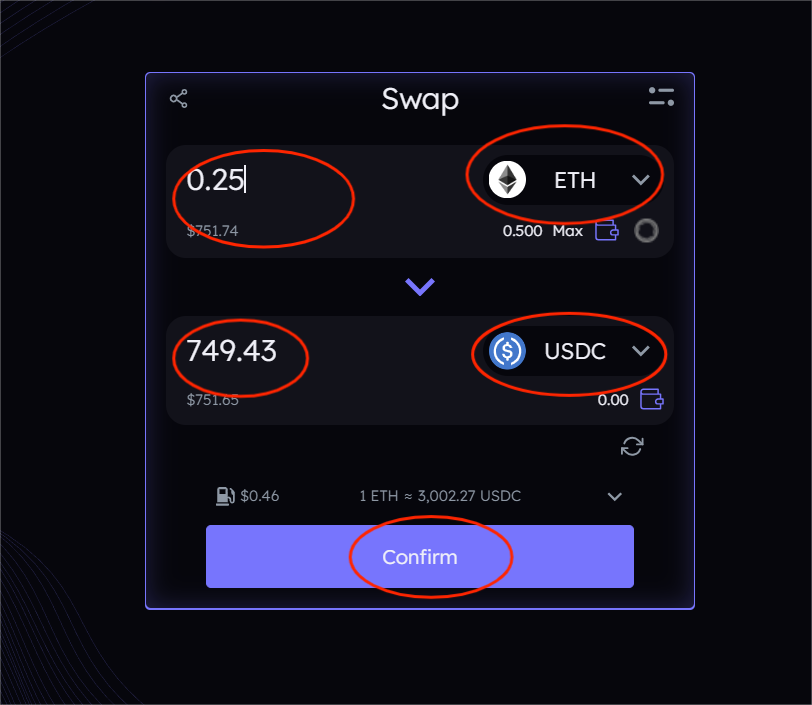
Task: Click the USDC wallet balance icon
Action: click(651, 399)
